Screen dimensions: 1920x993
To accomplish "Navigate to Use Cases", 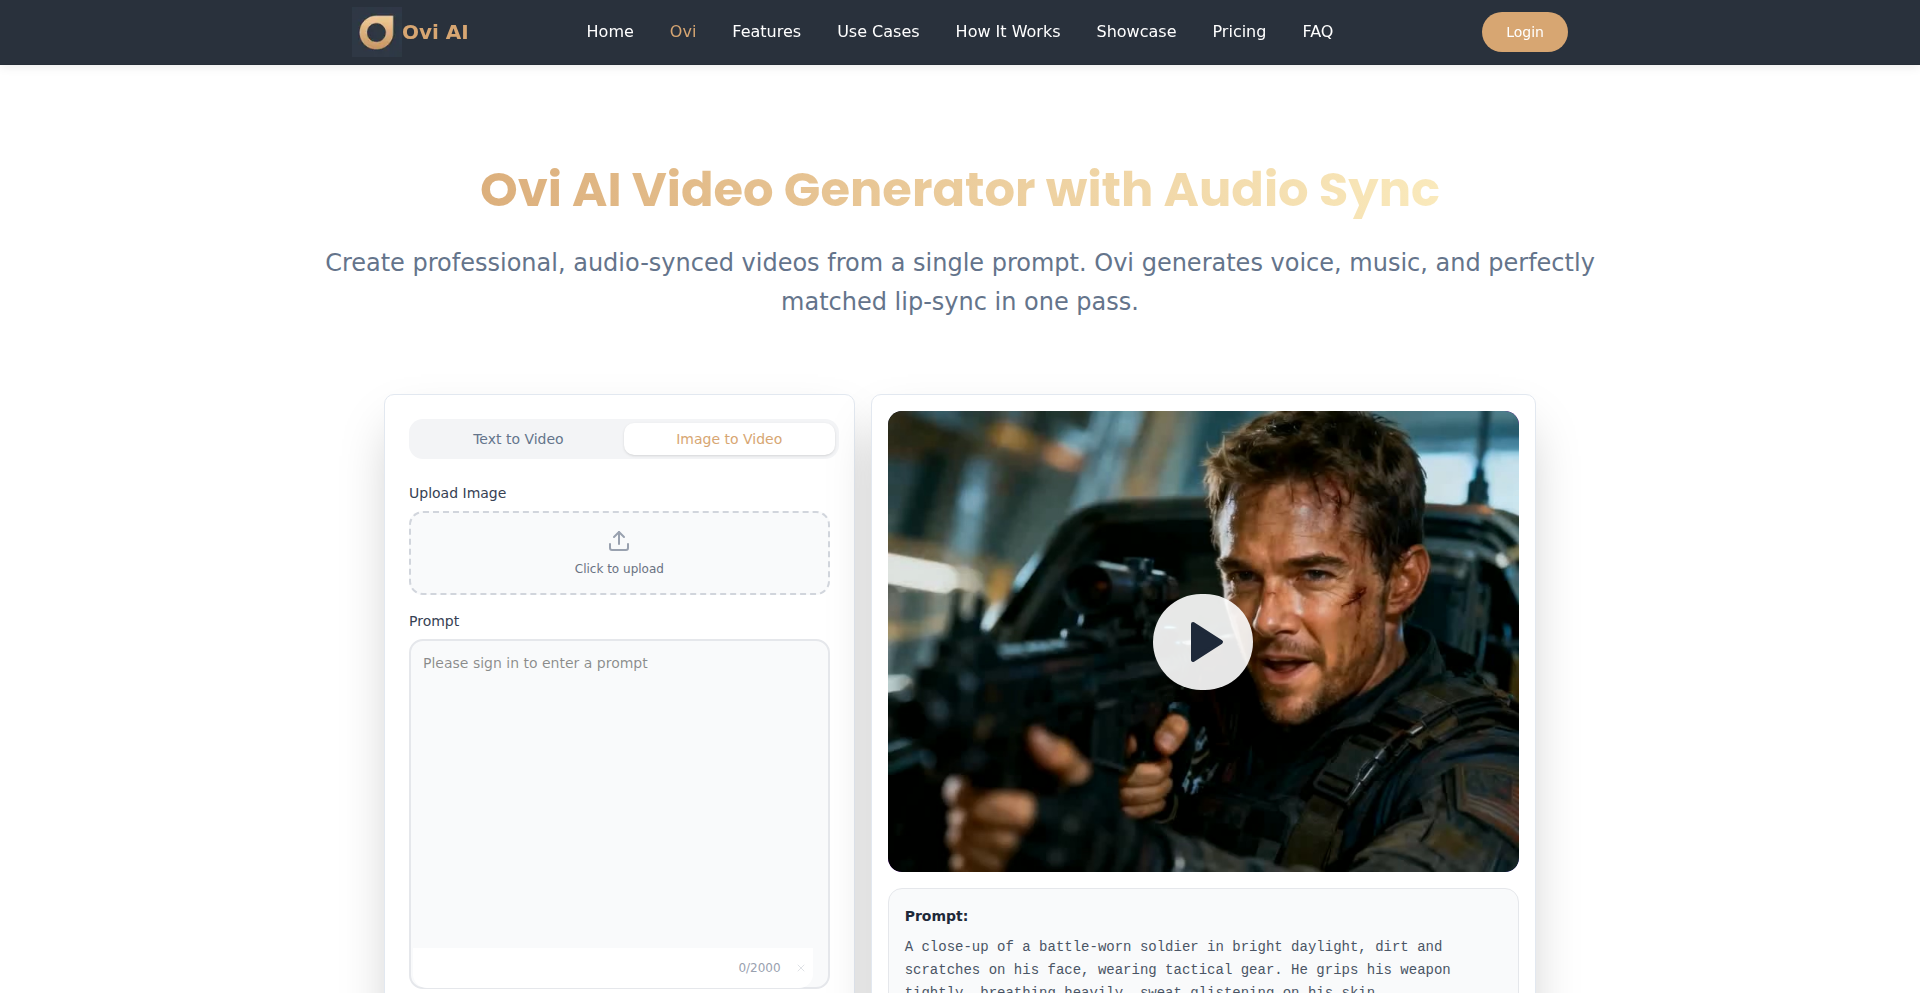I will [878, 32].
